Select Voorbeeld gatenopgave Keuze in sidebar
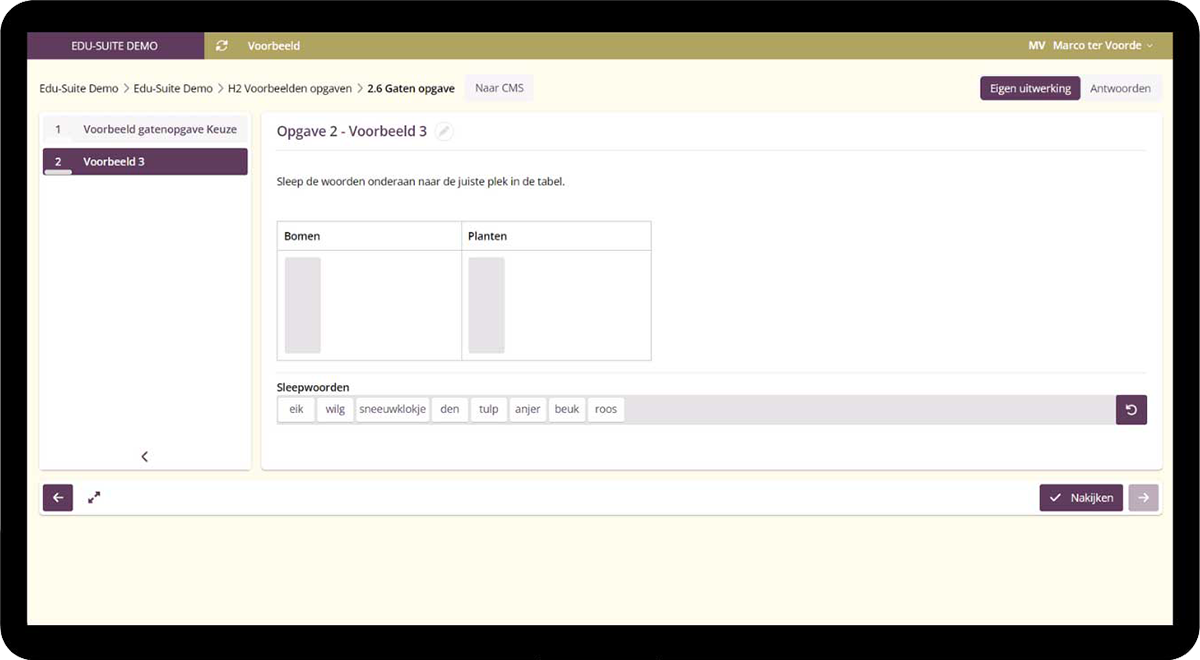1200x660 pixels. (x=146, y=130)
